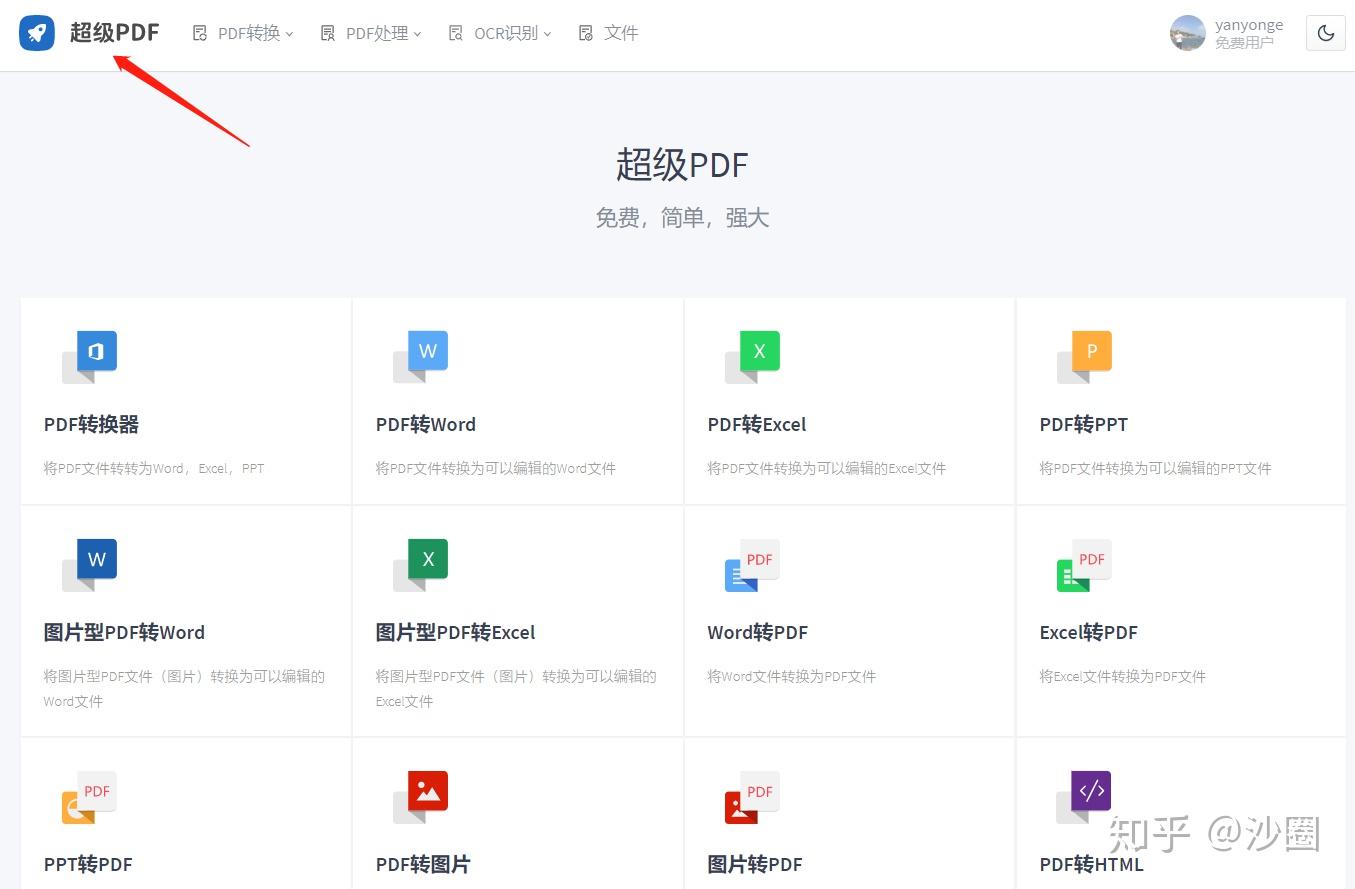Click the OCR识别 menu search icon
The width and height of the screenshot is (1355, 889).
coord(456,33)
